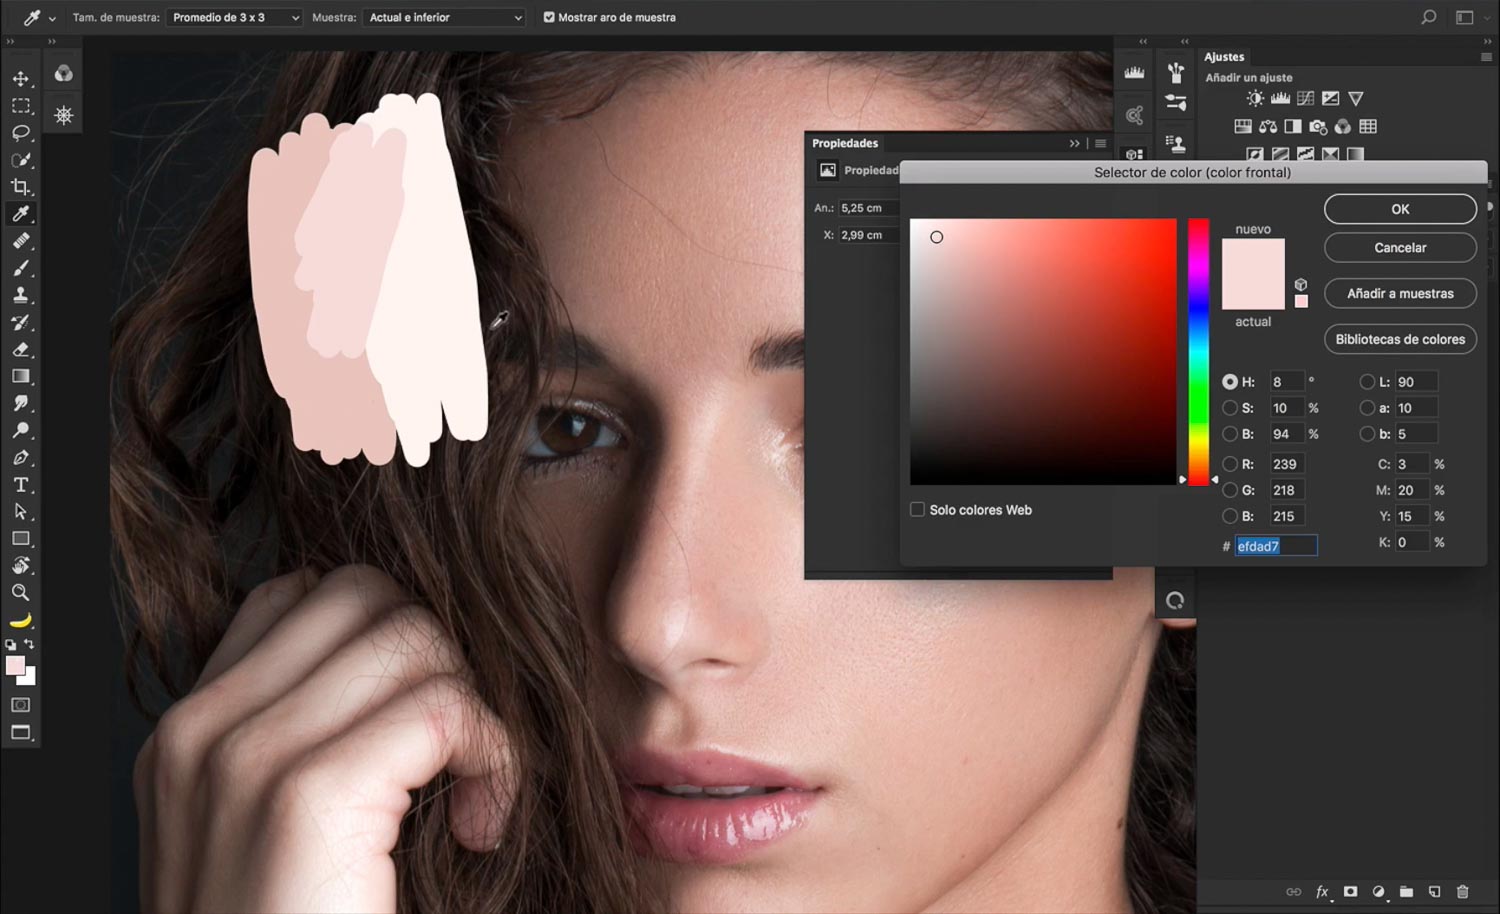Open Muestra Actual e inferior dropdown

(x=445, y=17)
